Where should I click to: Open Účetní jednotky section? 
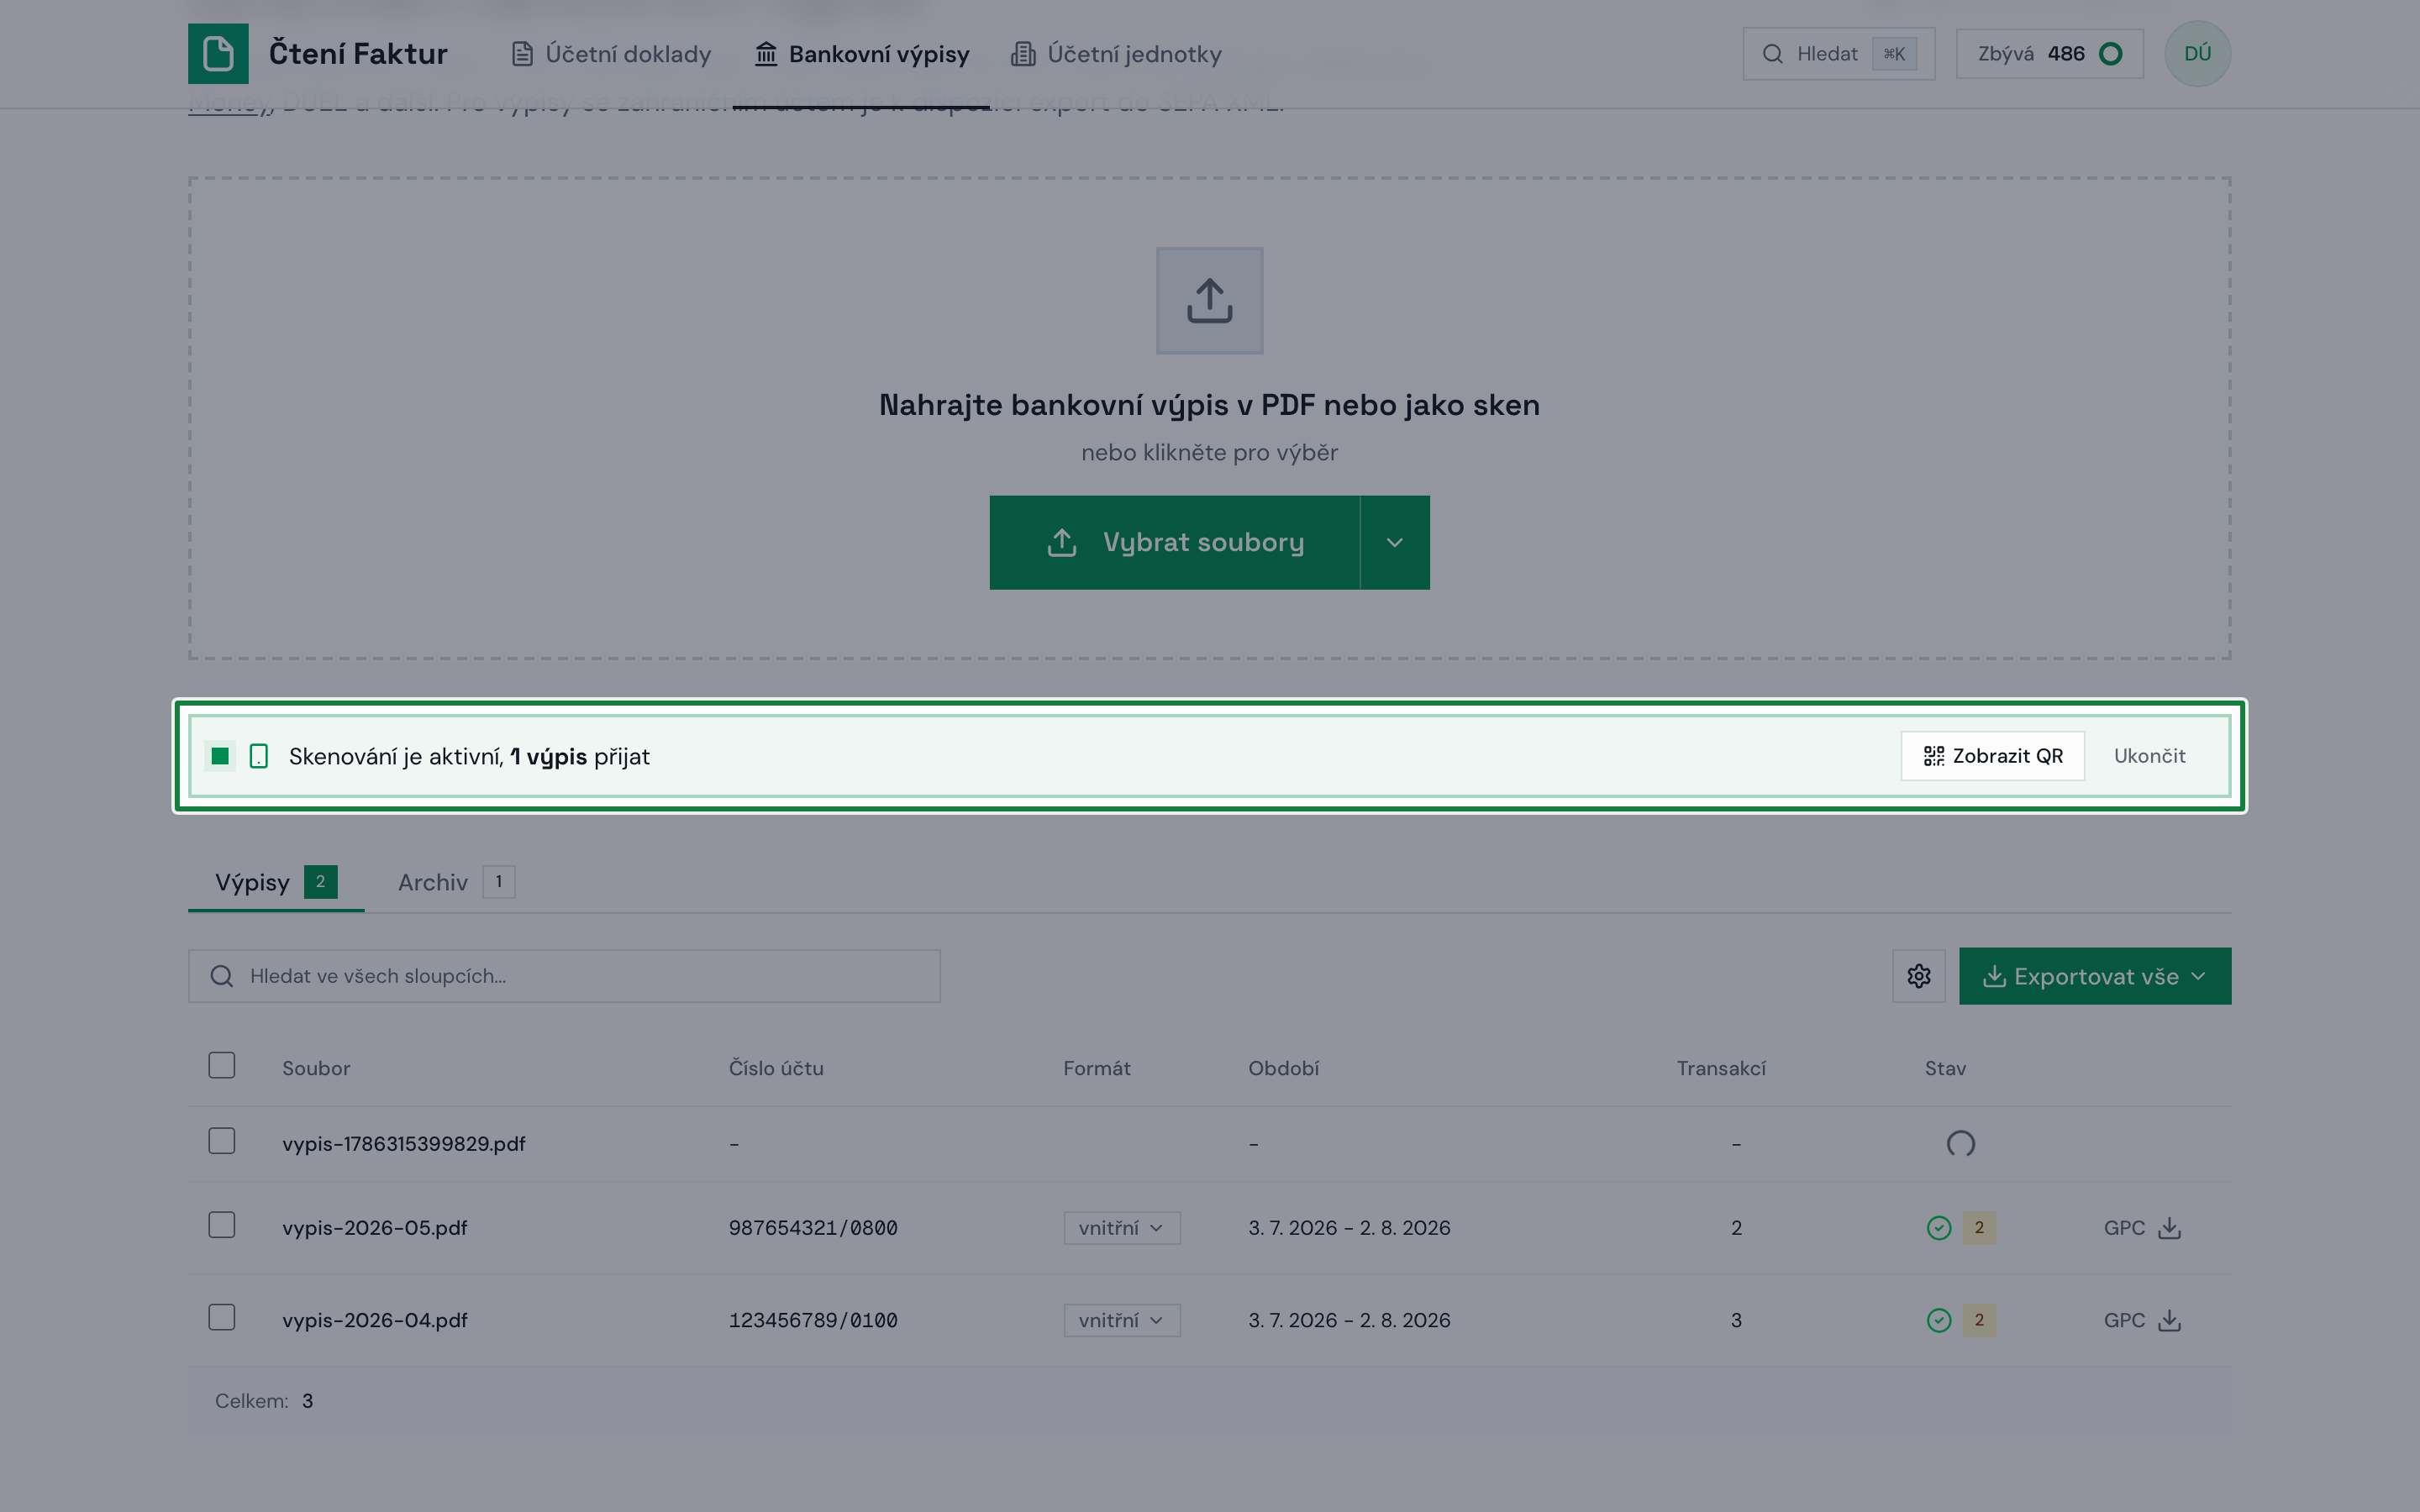[1116, 54]
